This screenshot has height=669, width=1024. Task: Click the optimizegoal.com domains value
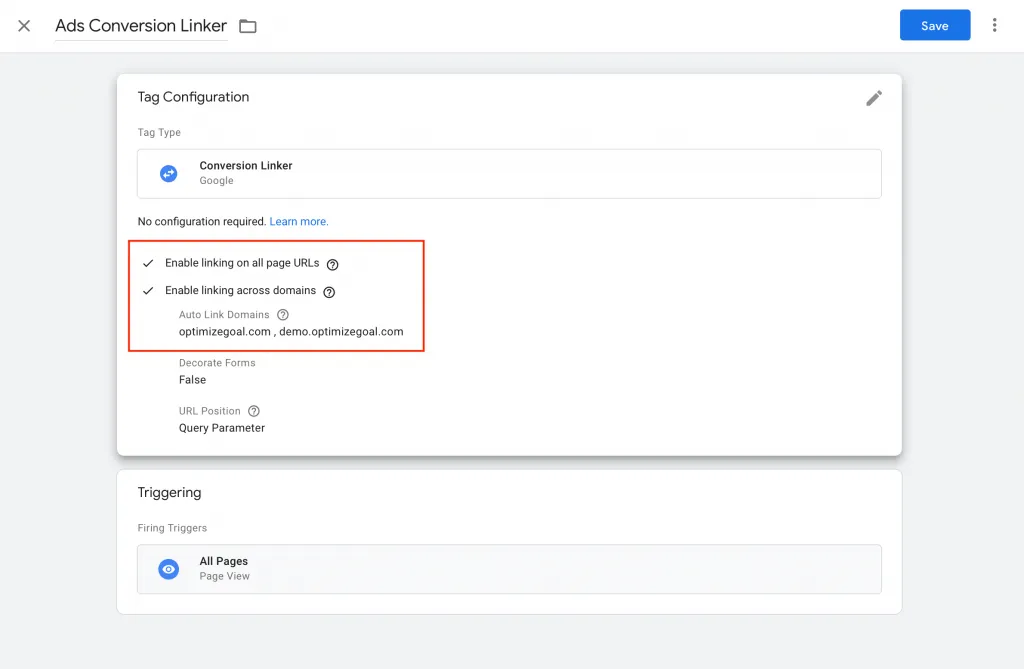coord(291,332)
